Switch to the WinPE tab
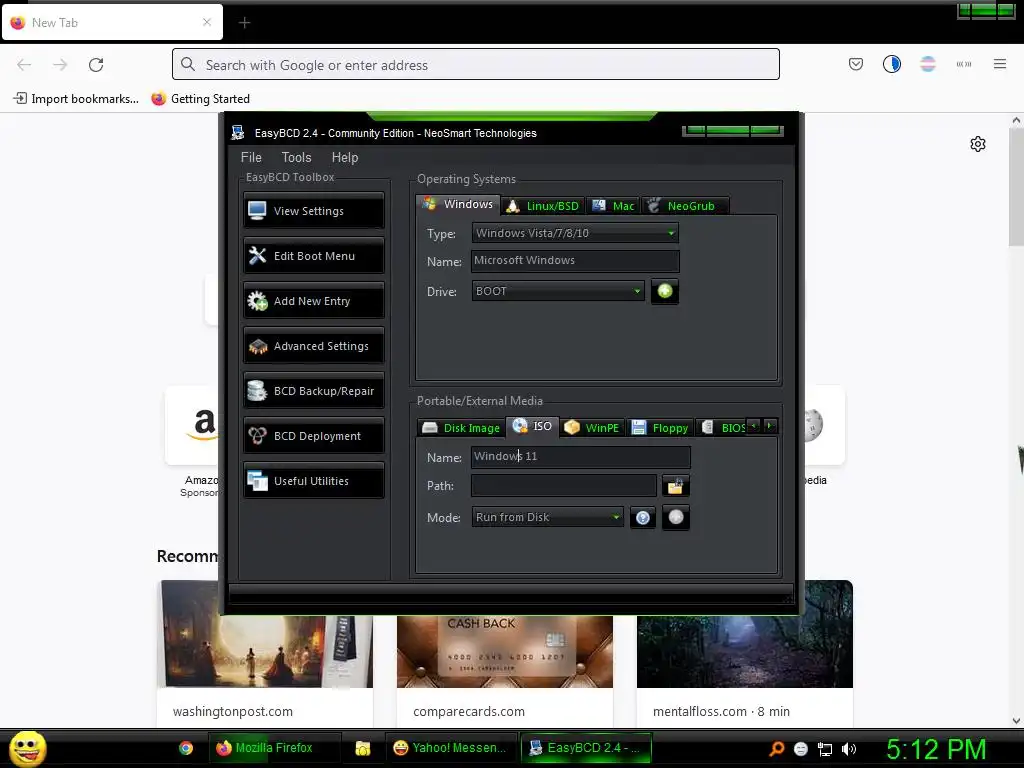This screenshot has width=1024, height=768. tap(592, 428)
